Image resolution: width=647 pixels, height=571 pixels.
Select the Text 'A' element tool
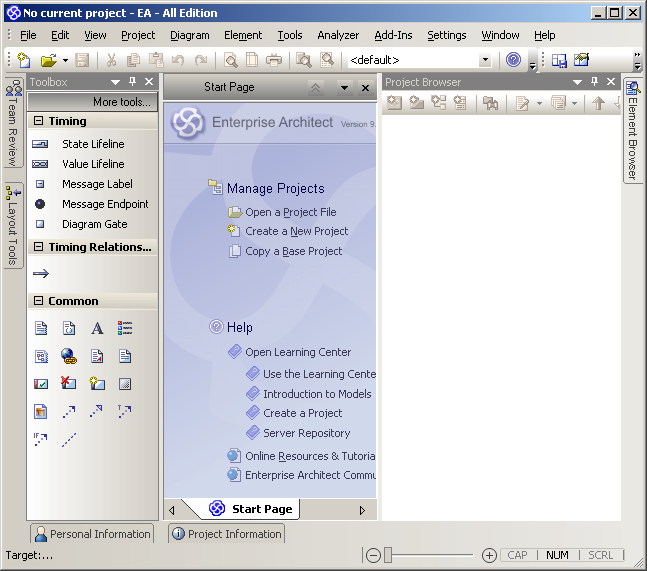97,328
